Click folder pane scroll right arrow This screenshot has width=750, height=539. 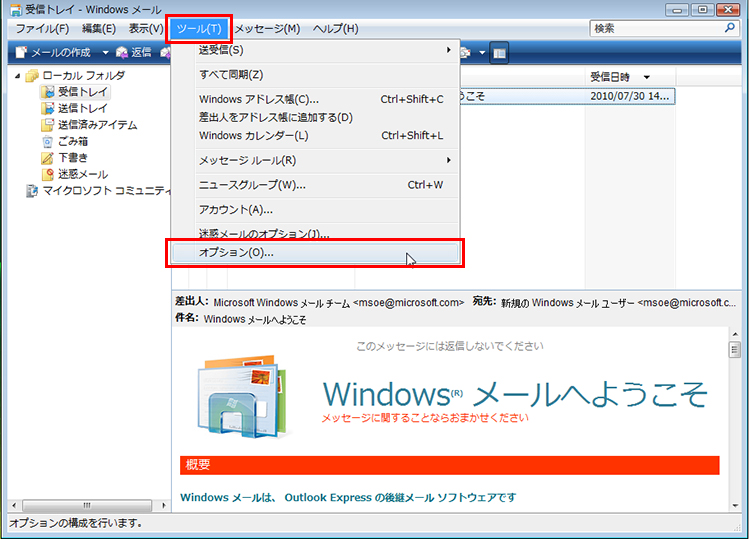164,505
